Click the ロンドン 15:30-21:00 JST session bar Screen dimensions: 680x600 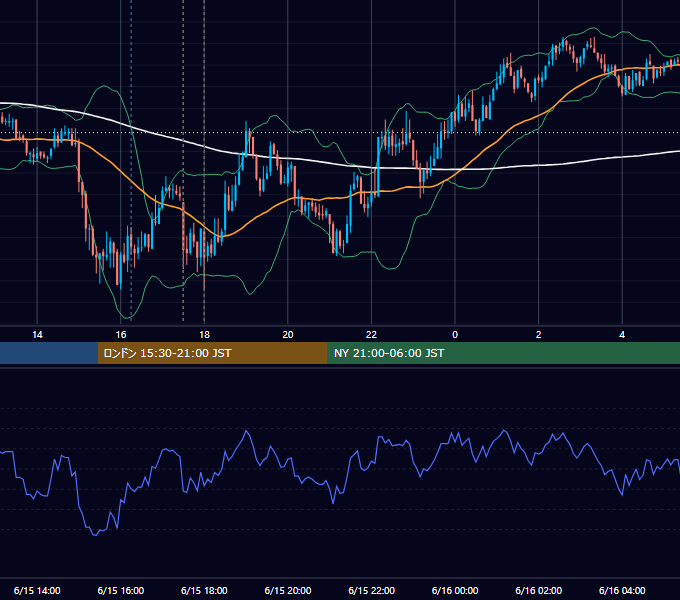tap(212, 353)
